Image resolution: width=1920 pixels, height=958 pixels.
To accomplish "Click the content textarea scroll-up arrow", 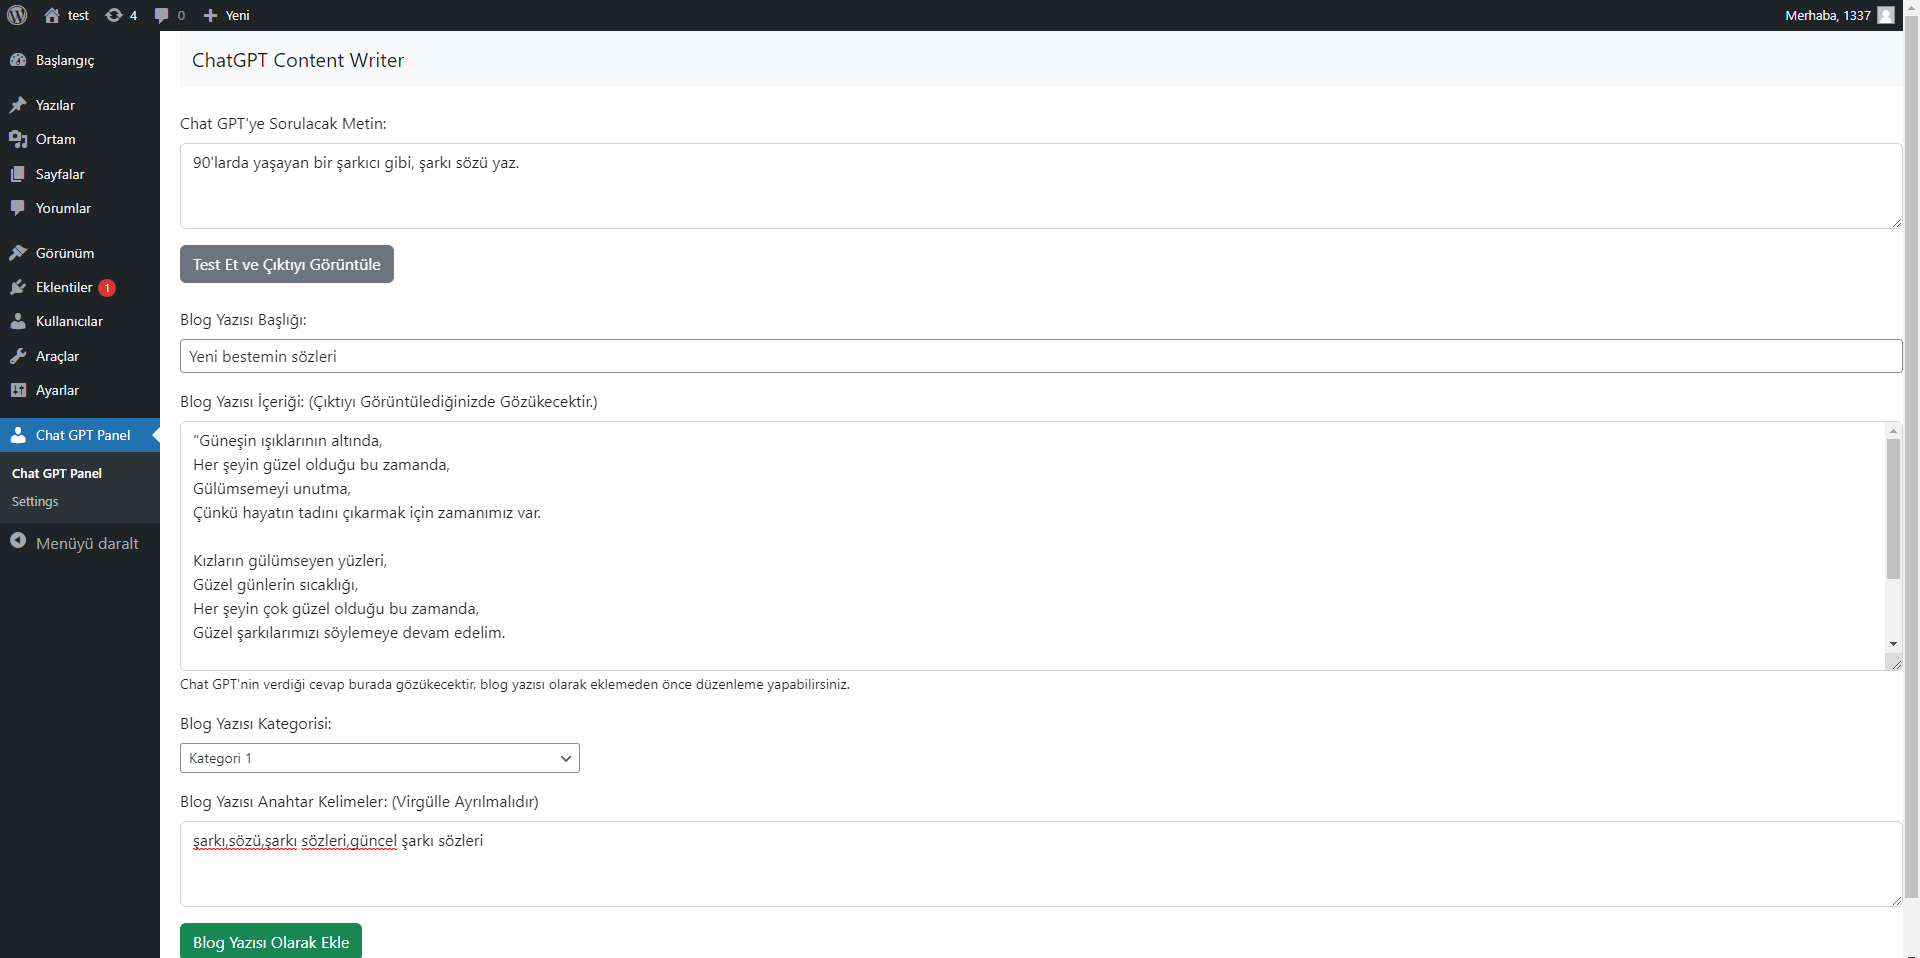I will pyautogui.click(x=1893, y=430).
